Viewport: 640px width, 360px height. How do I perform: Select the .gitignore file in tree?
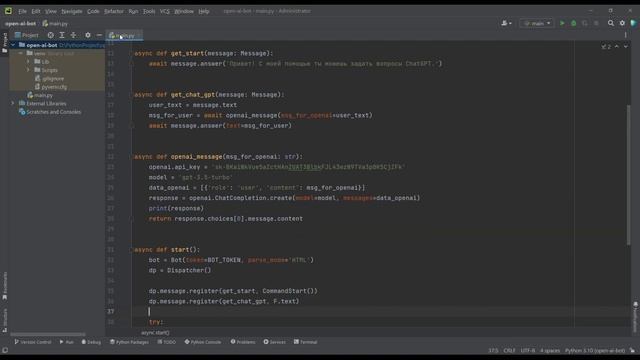pyautogui.click(x=49, y=78)
